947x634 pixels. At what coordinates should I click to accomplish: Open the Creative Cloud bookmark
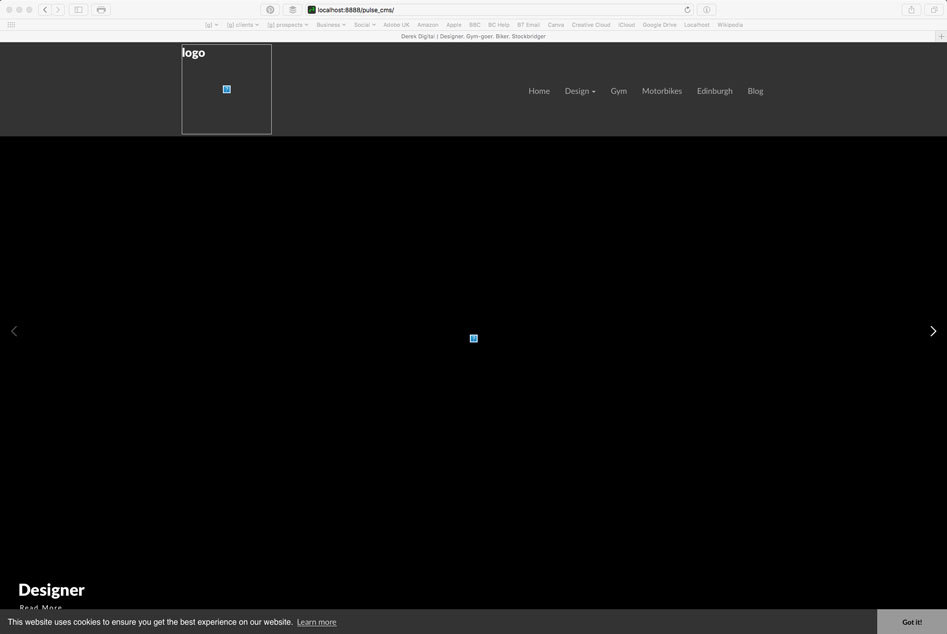coord(591,25)
